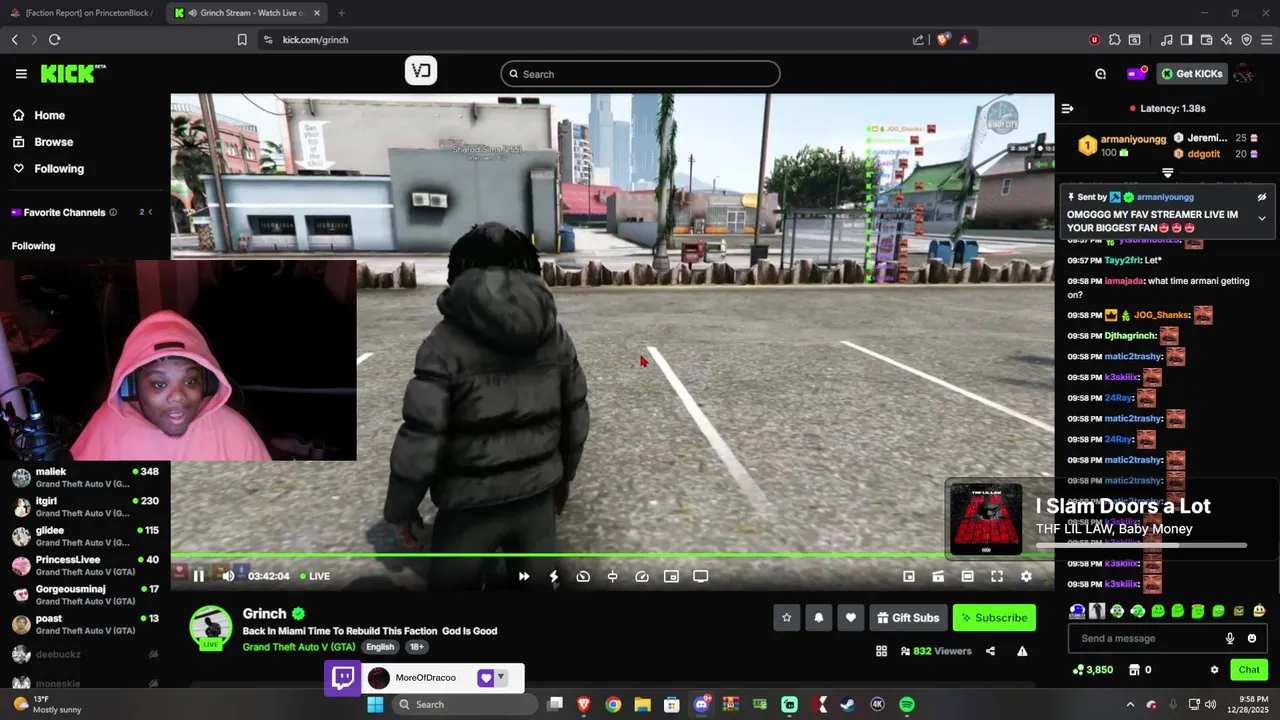Open the chat settings gear
The width and height of the screenshot is (1280, 720).
coord(1214,670)
